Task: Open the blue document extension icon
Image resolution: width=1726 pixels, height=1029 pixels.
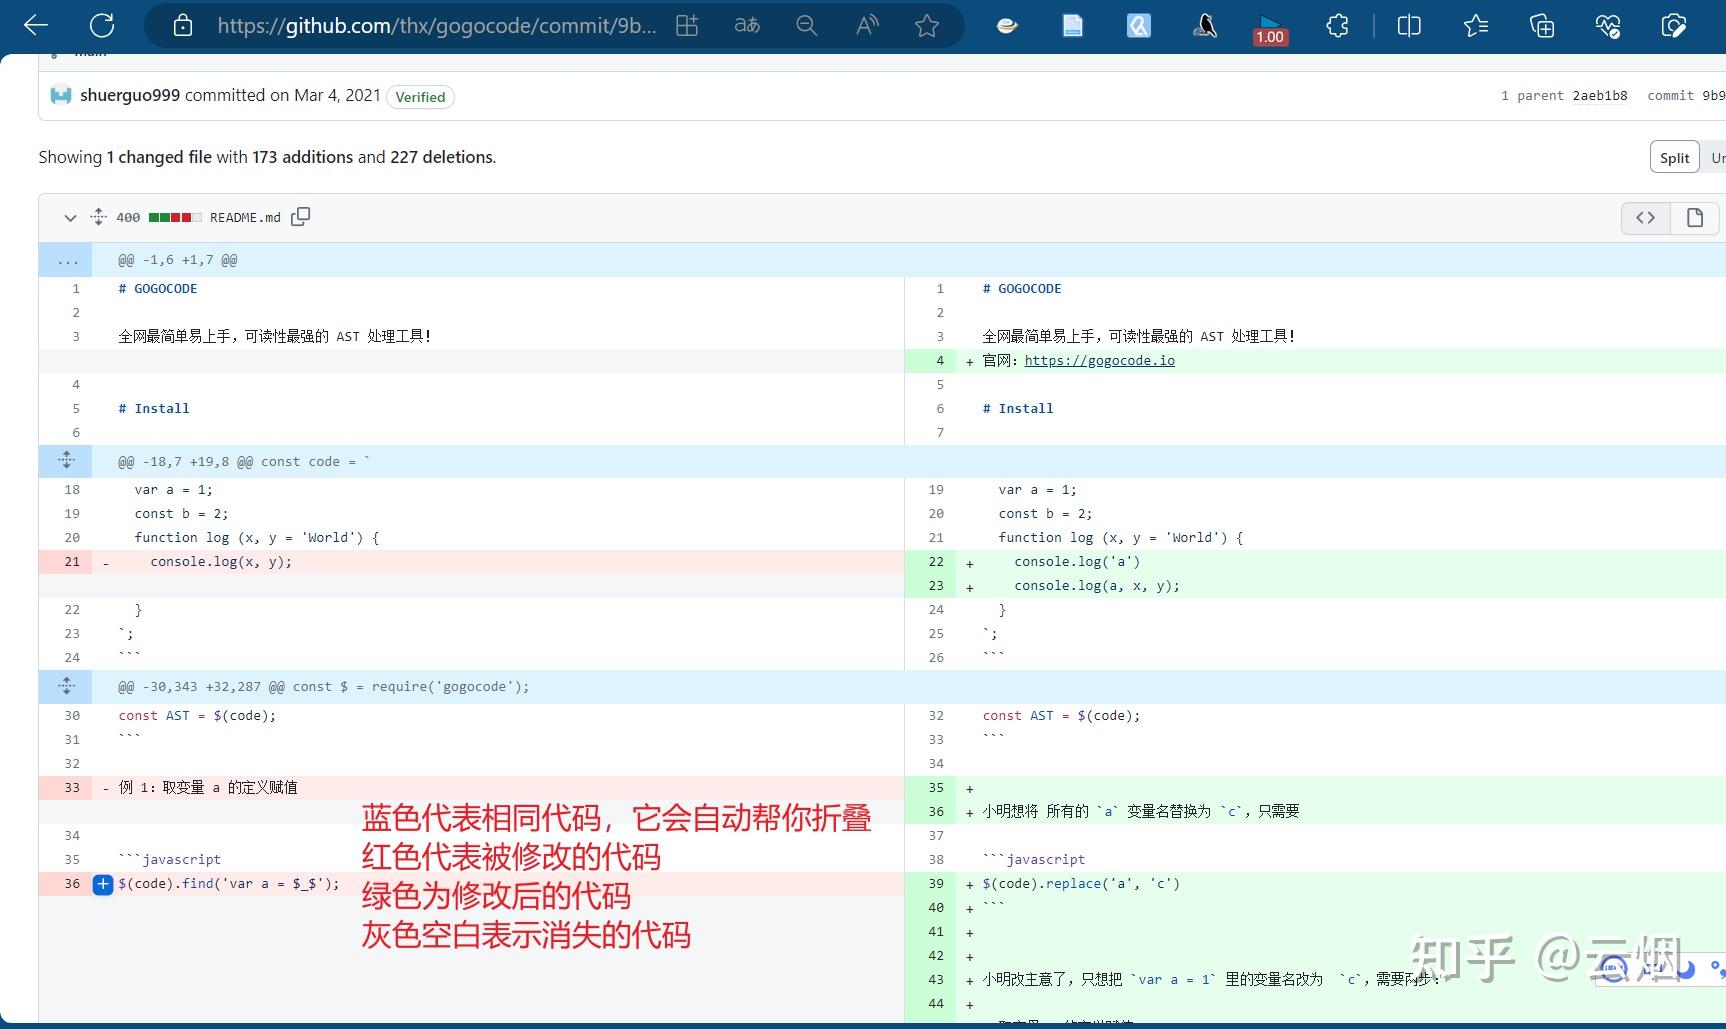Action: click(x=1073, y=26)
